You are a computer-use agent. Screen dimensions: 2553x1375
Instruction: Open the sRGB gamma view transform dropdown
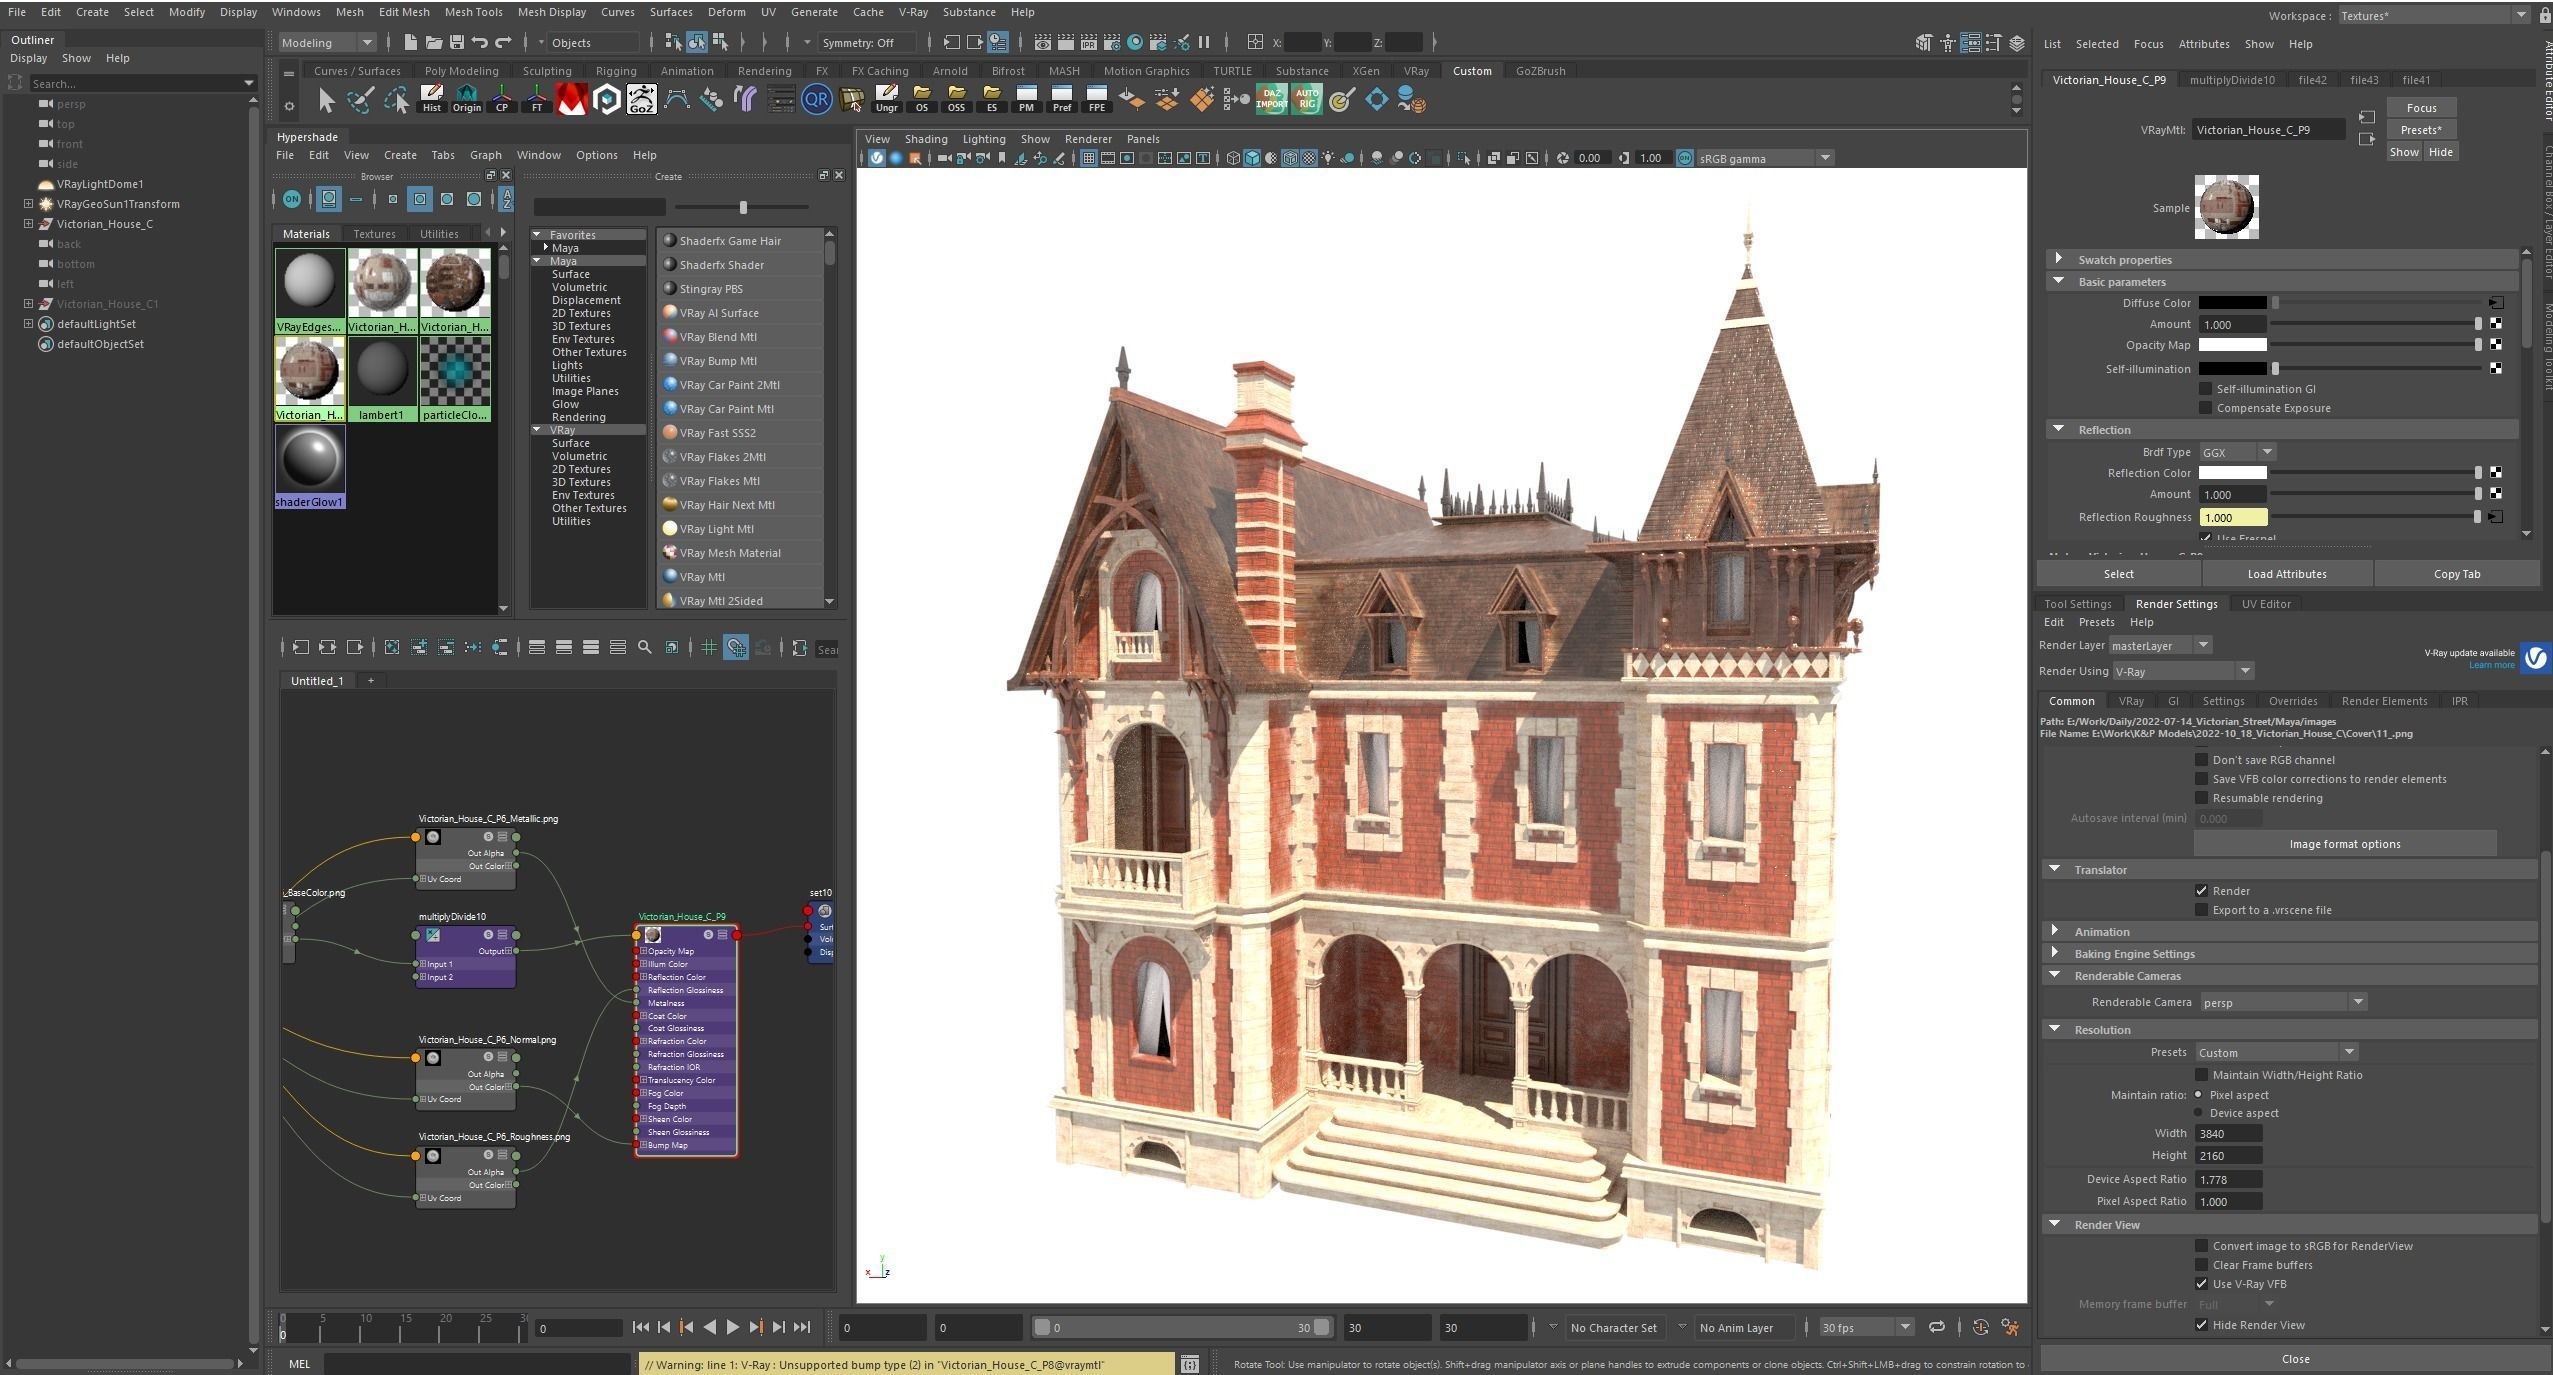(x=1765, y=158)
